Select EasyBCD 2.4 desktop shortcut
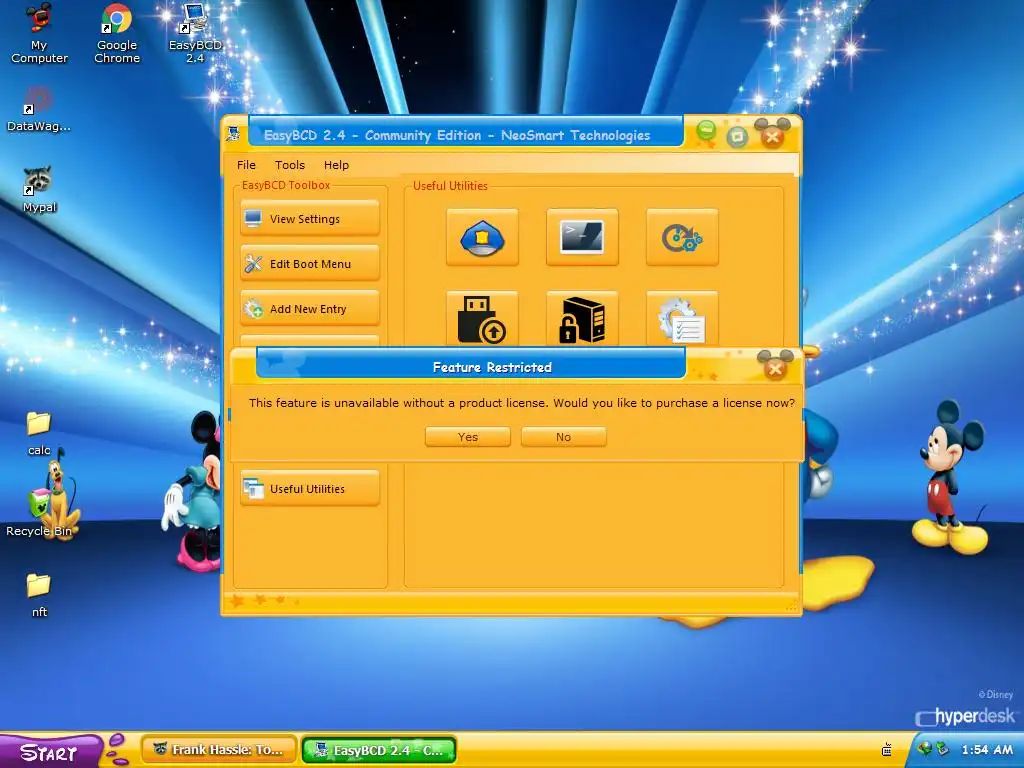The image size is (1024, 768). [x=195, y=34]
